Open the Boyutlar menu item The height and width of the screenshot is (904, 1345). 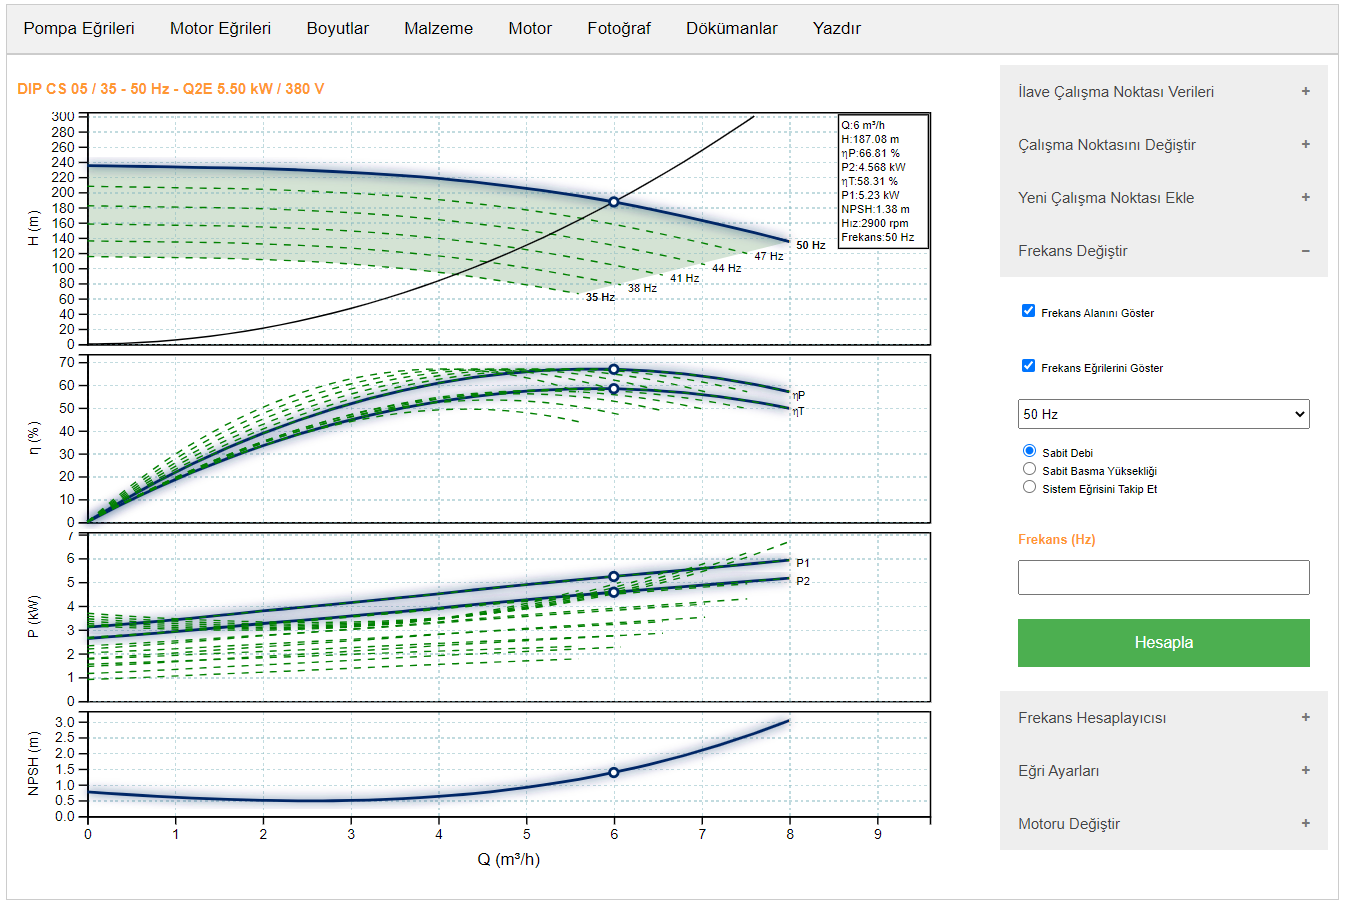(337, 28)
